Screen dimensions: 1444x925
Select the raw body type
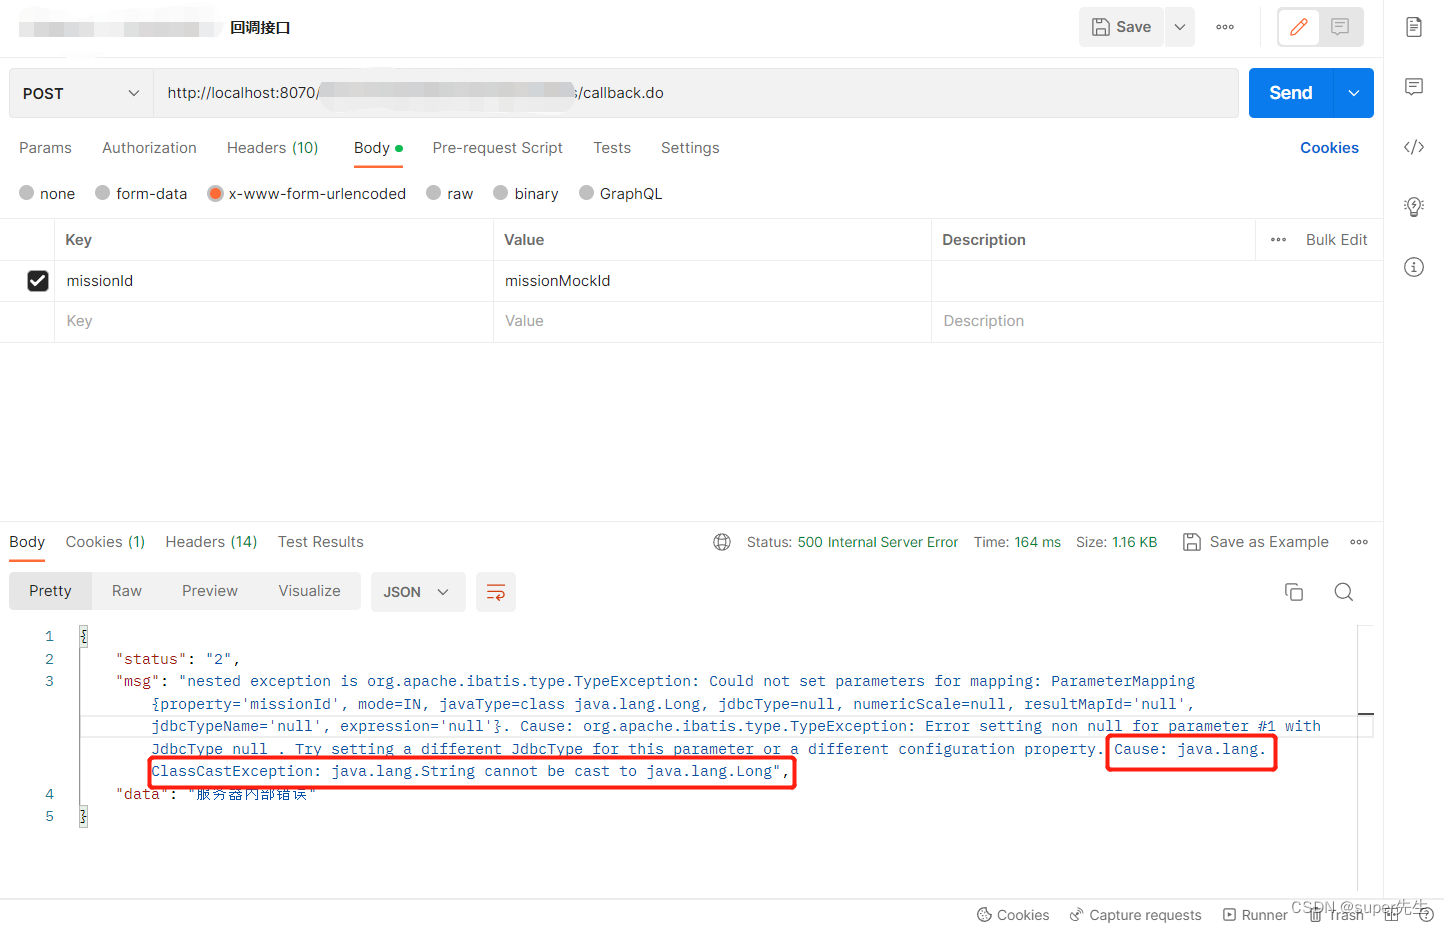click(x=449, y=193)
